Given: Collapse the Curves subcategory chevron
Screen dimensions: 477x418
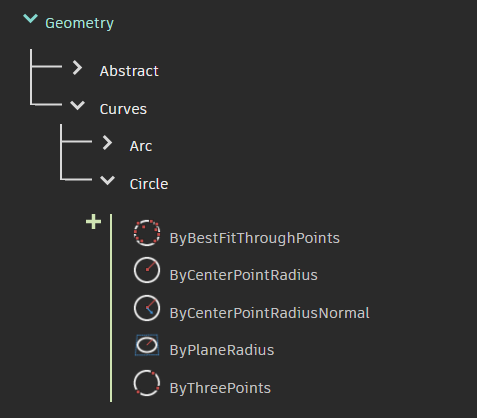Looking at the screenshot, I should click(x=78, y=105).
